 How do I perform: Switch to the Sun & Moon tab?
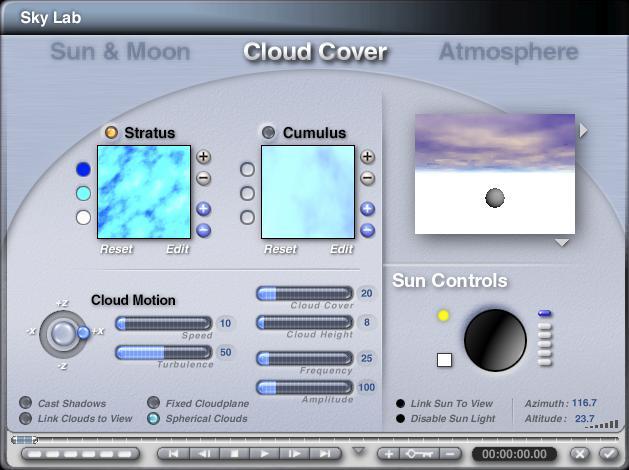pos(120,52)
